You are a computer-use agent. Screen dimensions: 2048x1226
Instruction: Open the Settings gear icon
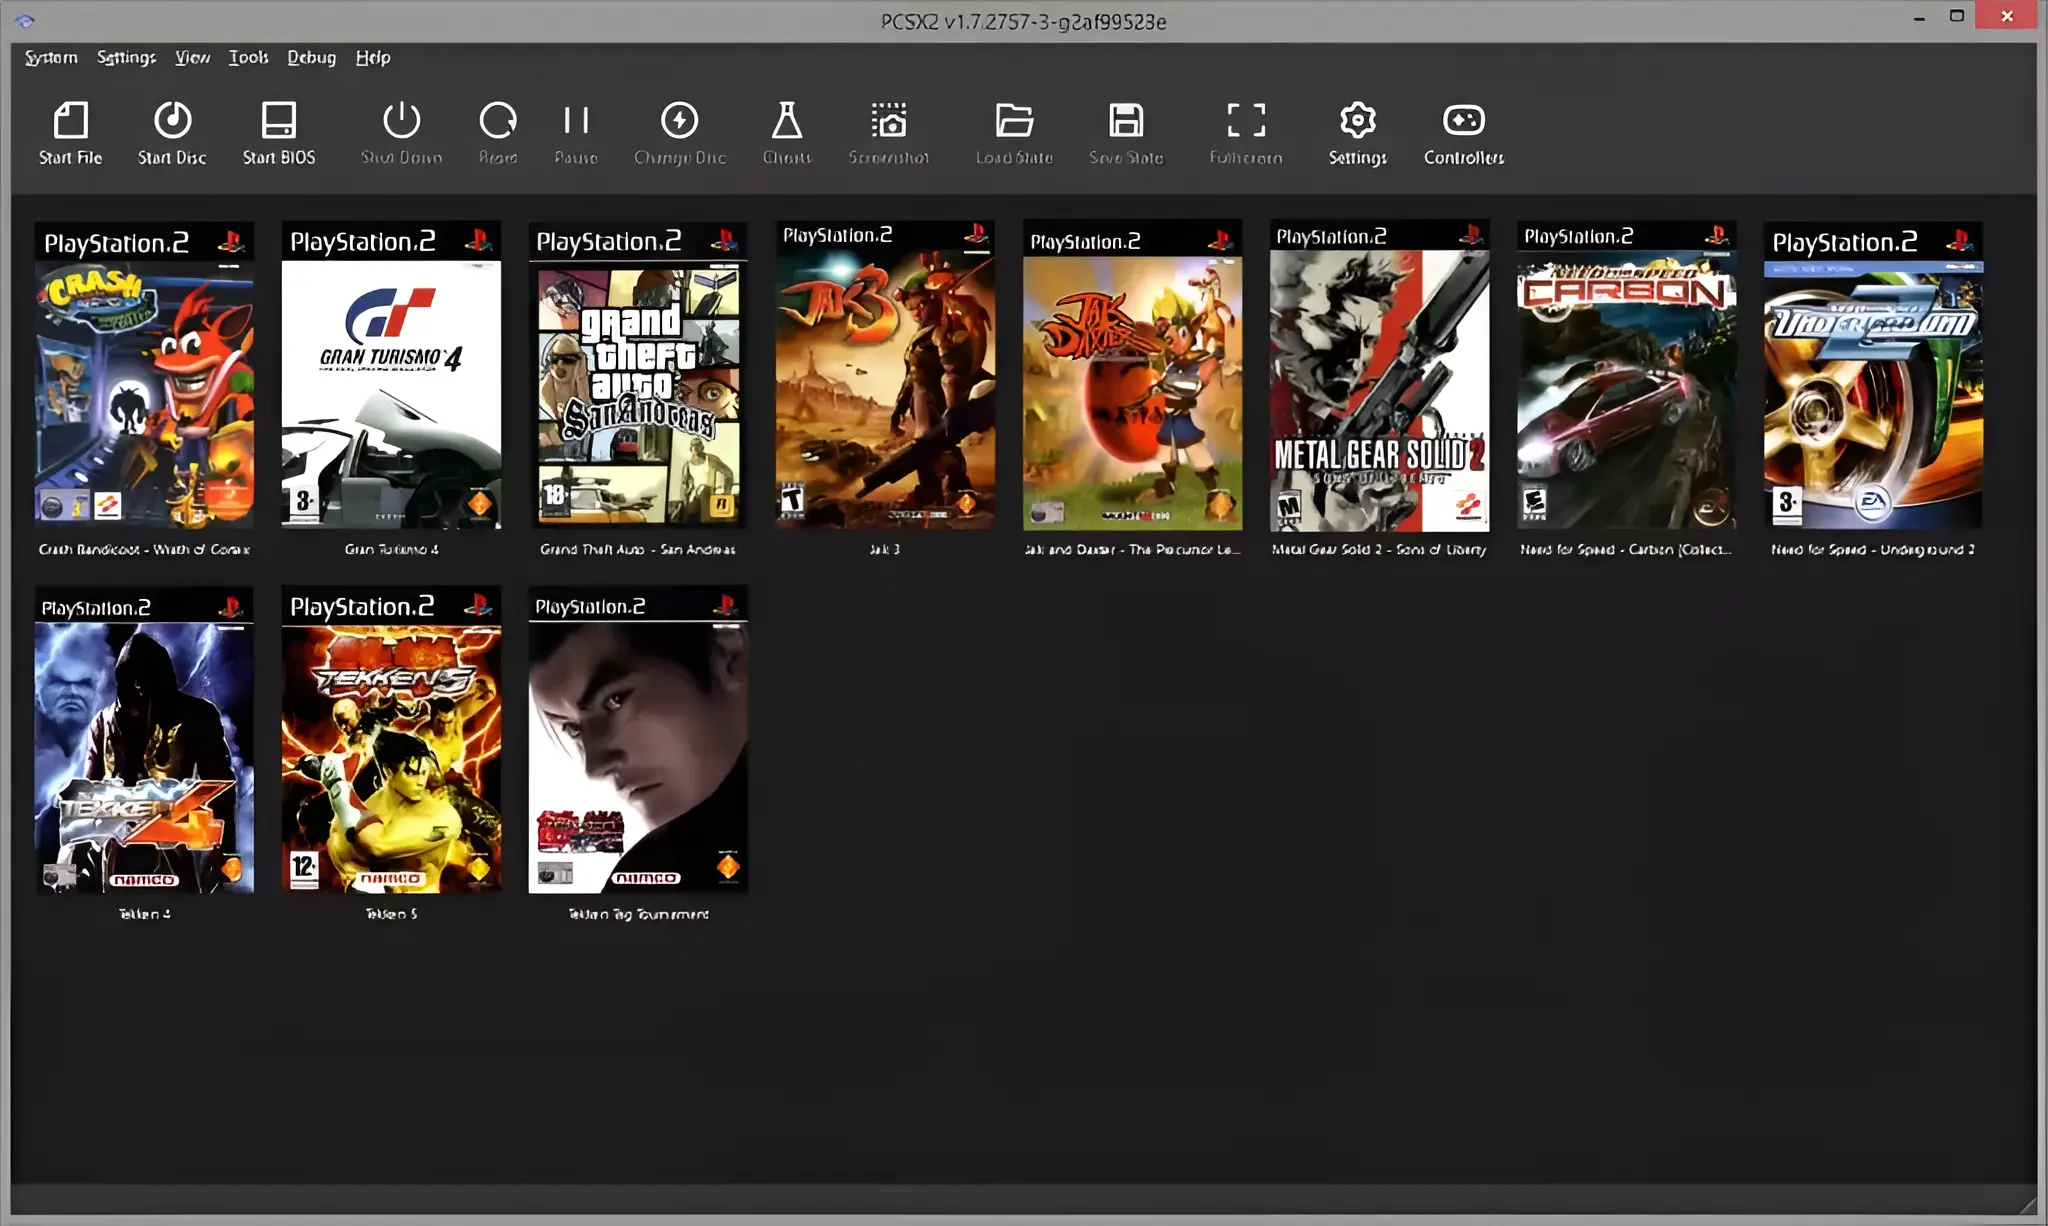pyautogui.click(x=1356, y=130)
